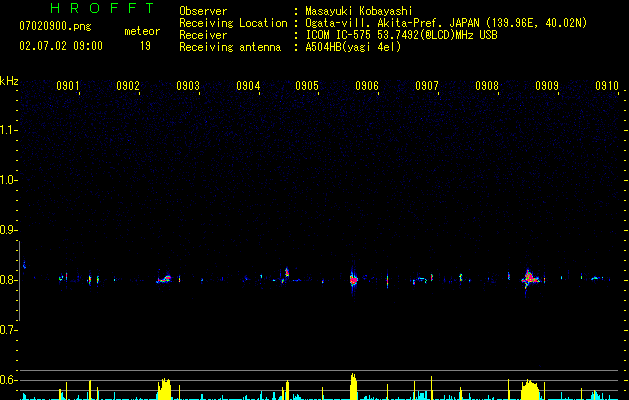Click the 0909 time marker
The image size is (629, 400).
click(547, 86)
